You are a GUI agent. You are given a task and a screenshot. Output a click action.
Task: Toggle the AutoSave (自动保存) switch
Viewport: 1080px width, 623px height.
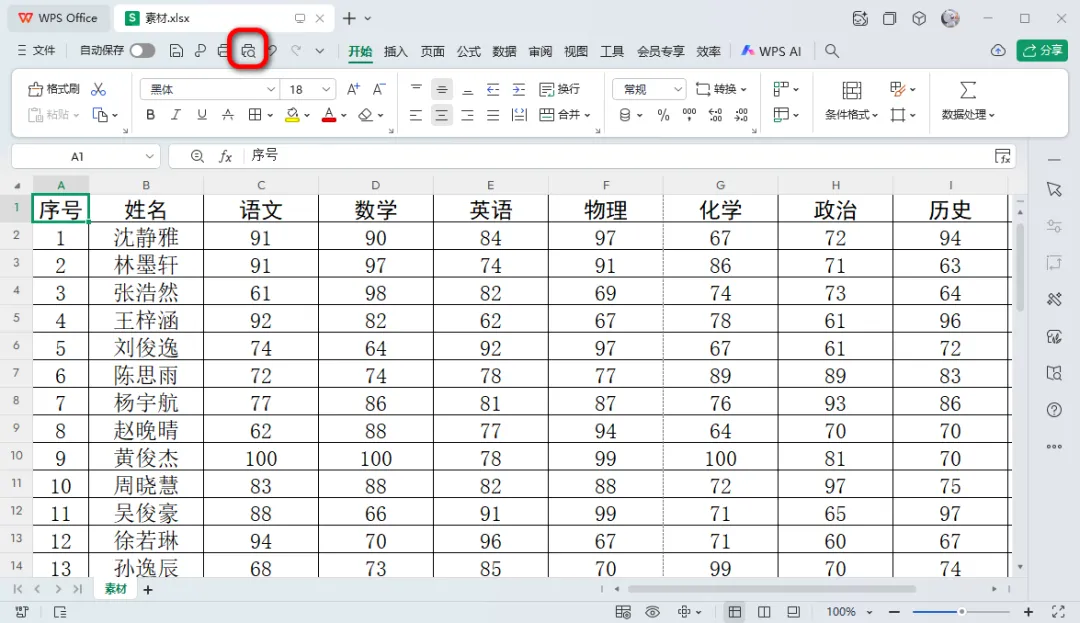pos(143,51)
